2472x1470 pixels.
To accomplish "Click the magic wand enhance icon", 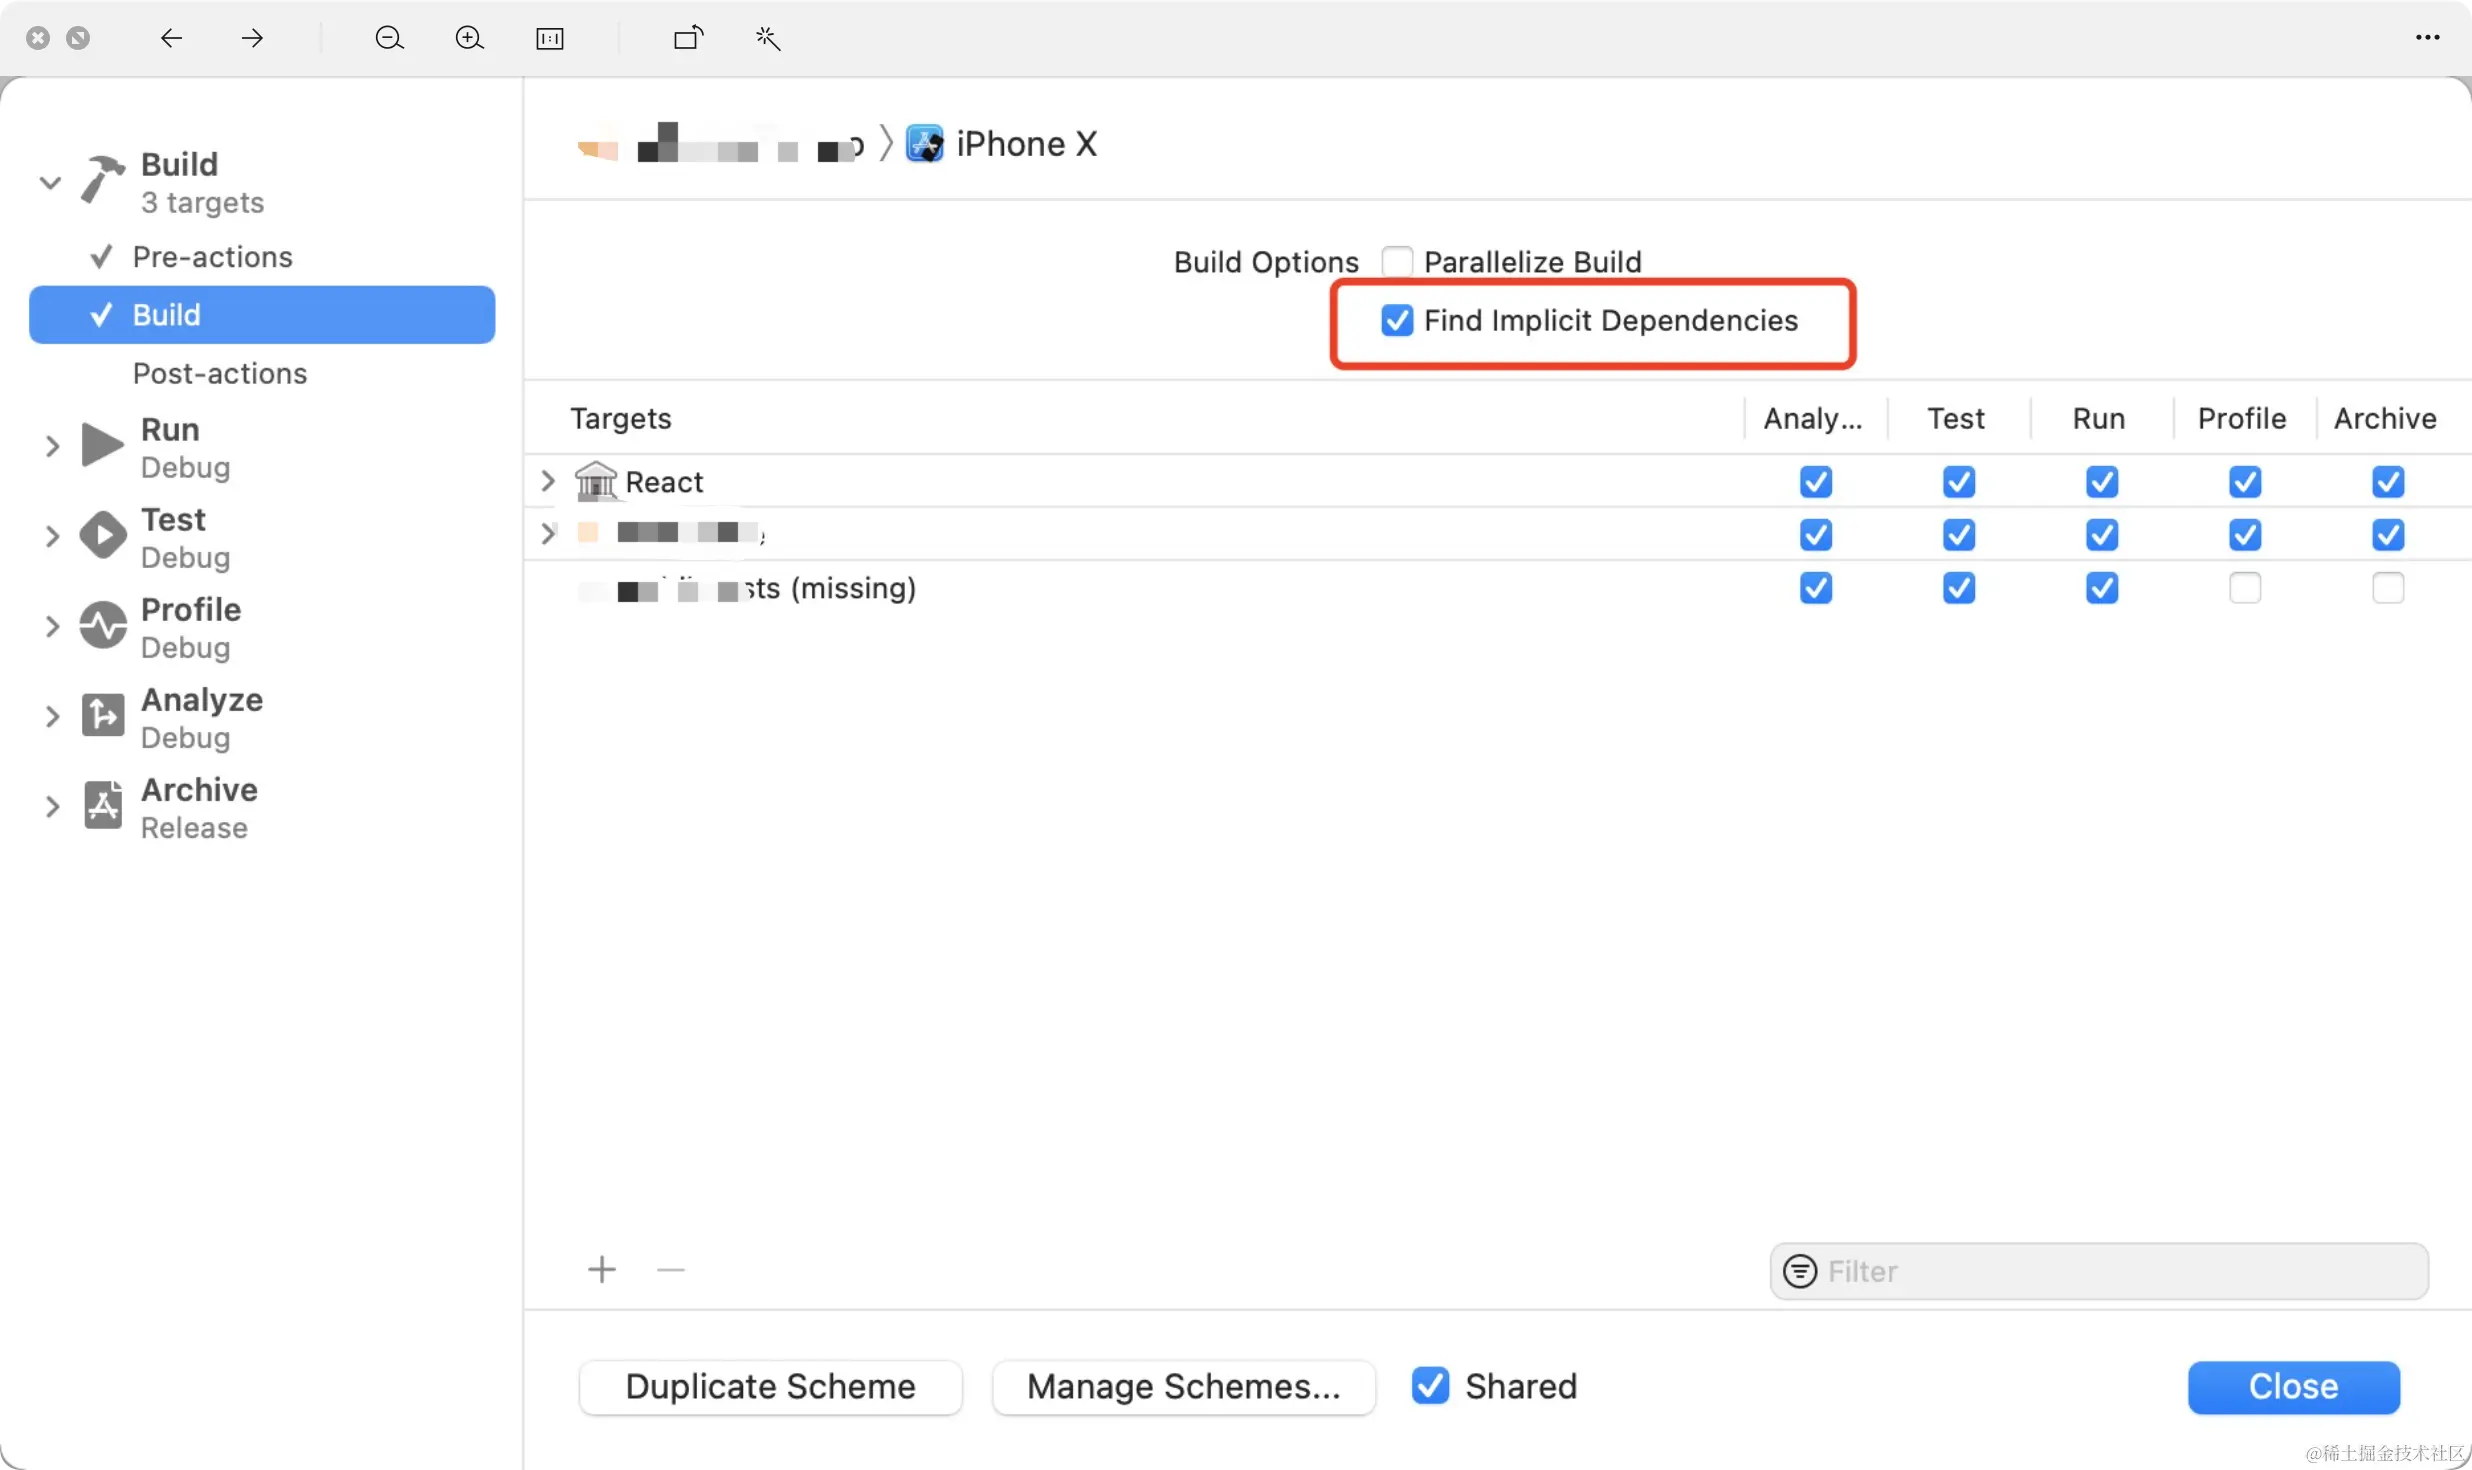I will 768,38.
